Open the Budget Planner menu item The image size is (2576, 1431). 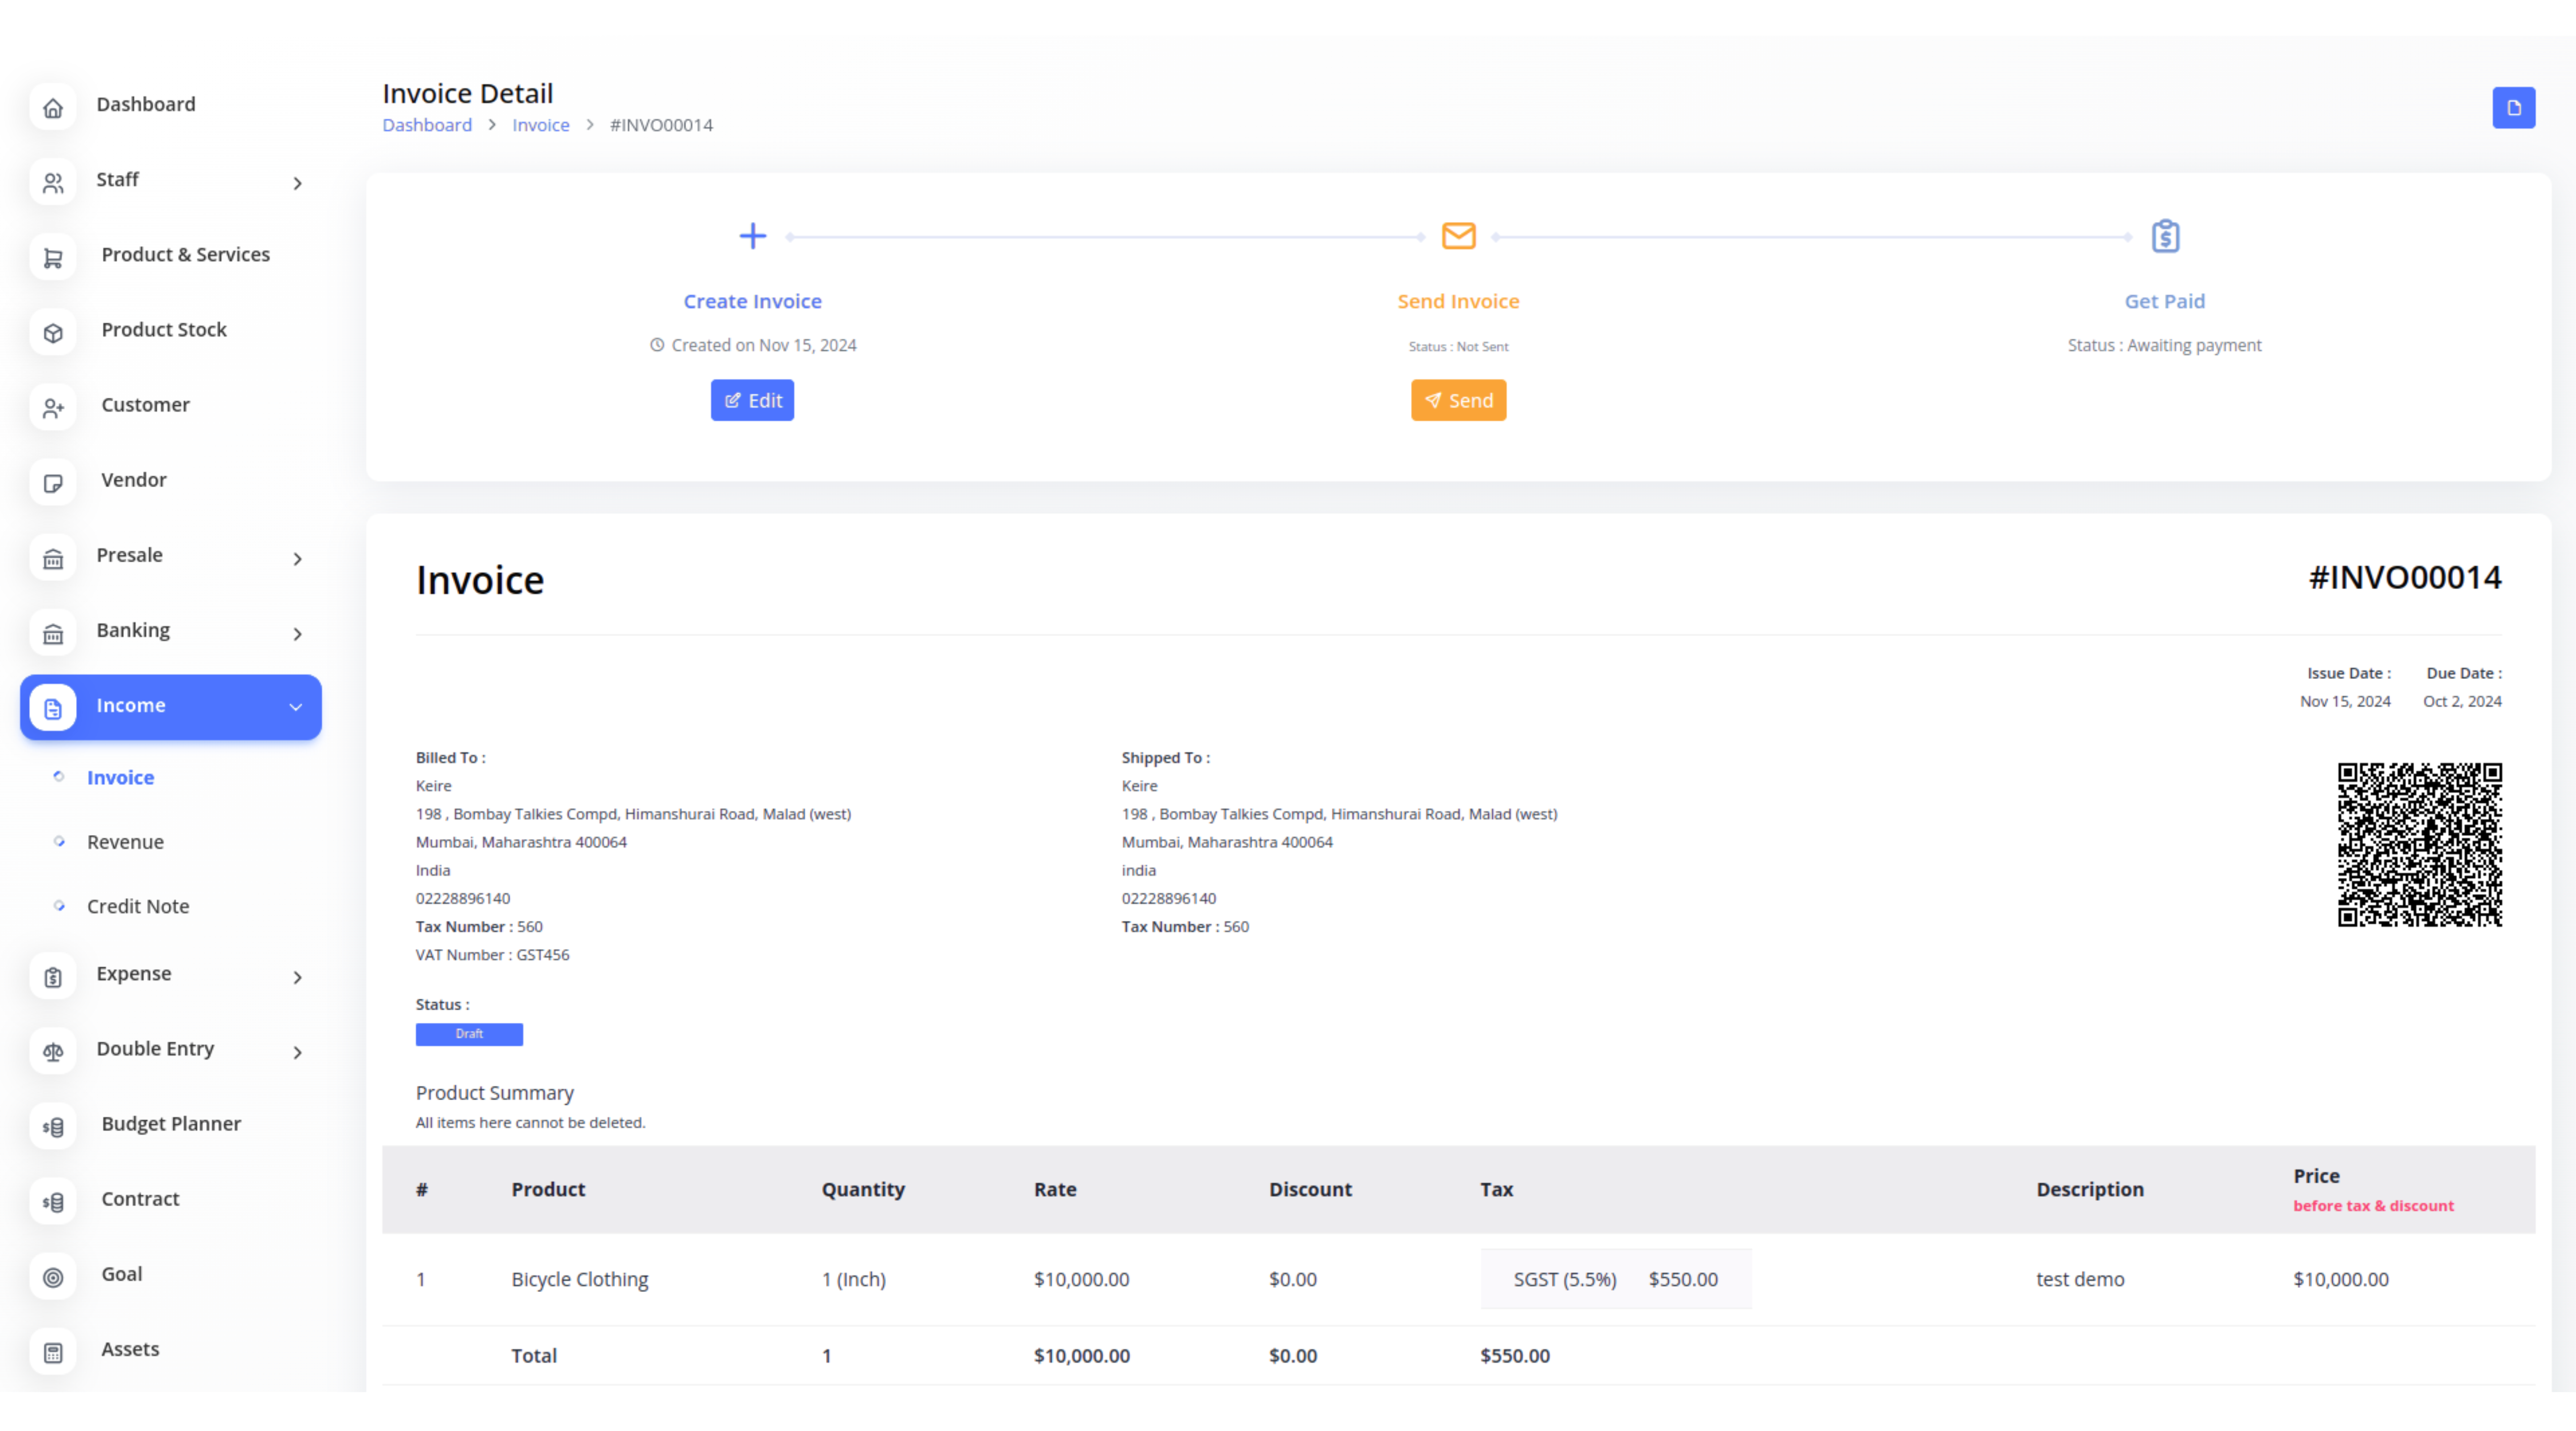[x=171, y=1123]
